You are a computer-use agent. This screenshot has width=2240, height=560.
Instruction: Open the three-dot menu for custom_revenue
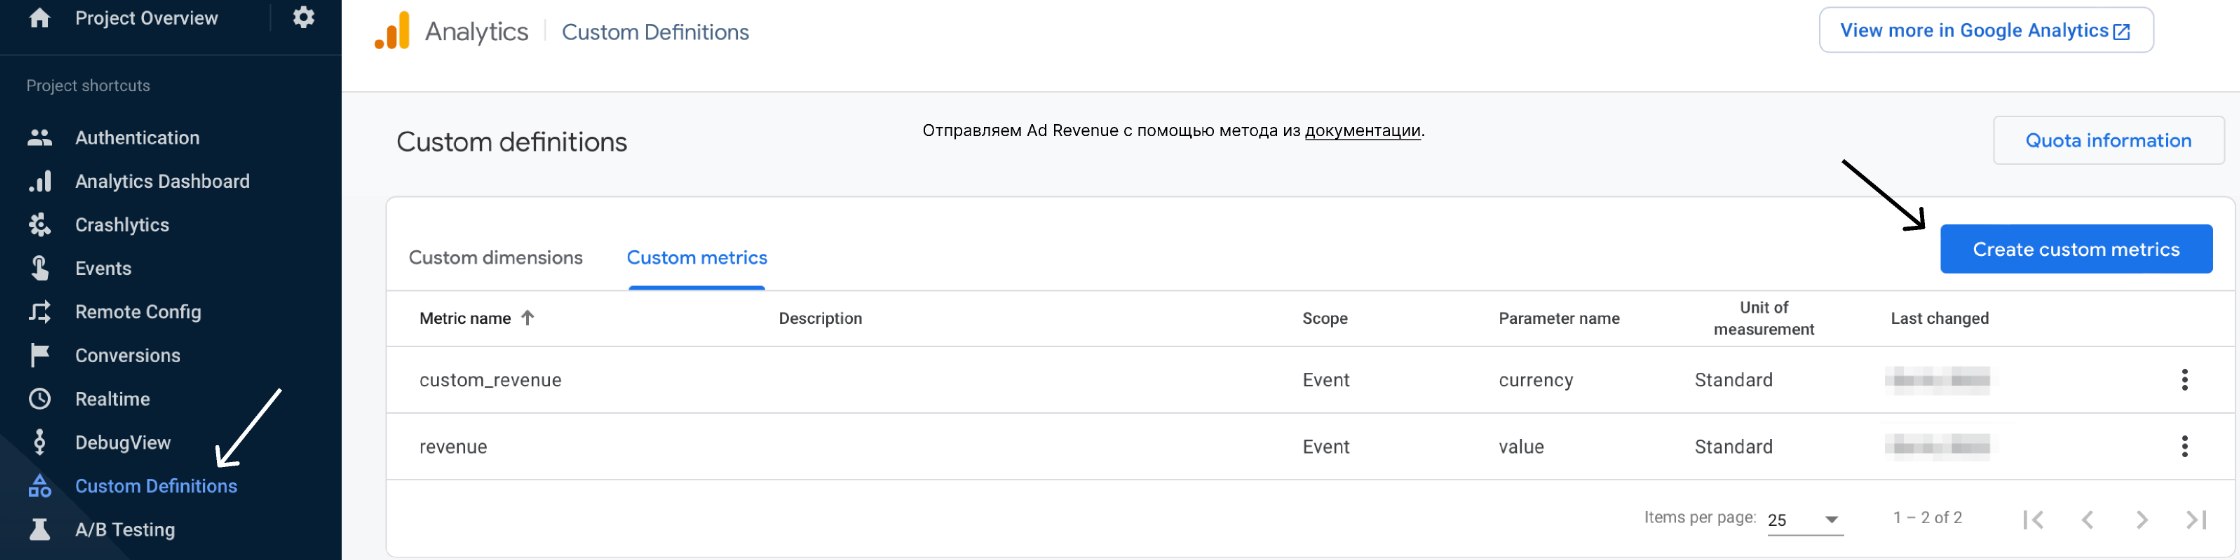coord(2184,380)
